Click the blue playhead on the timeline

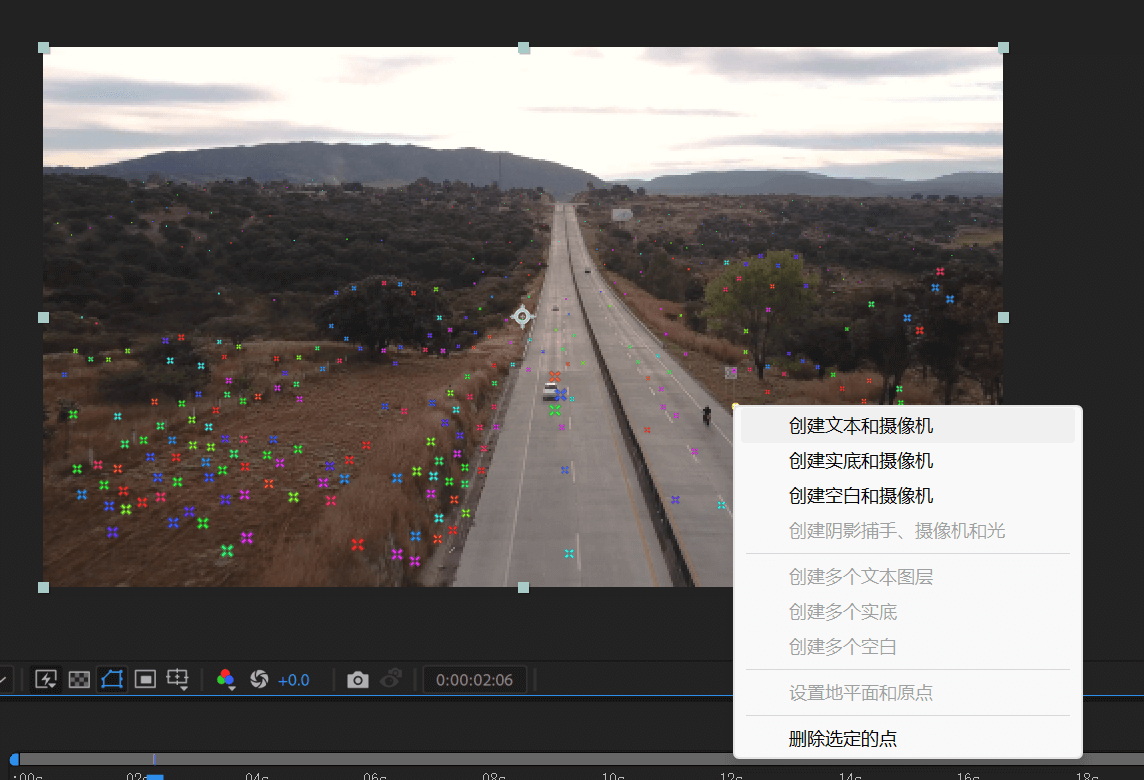[x=155, y=776]
